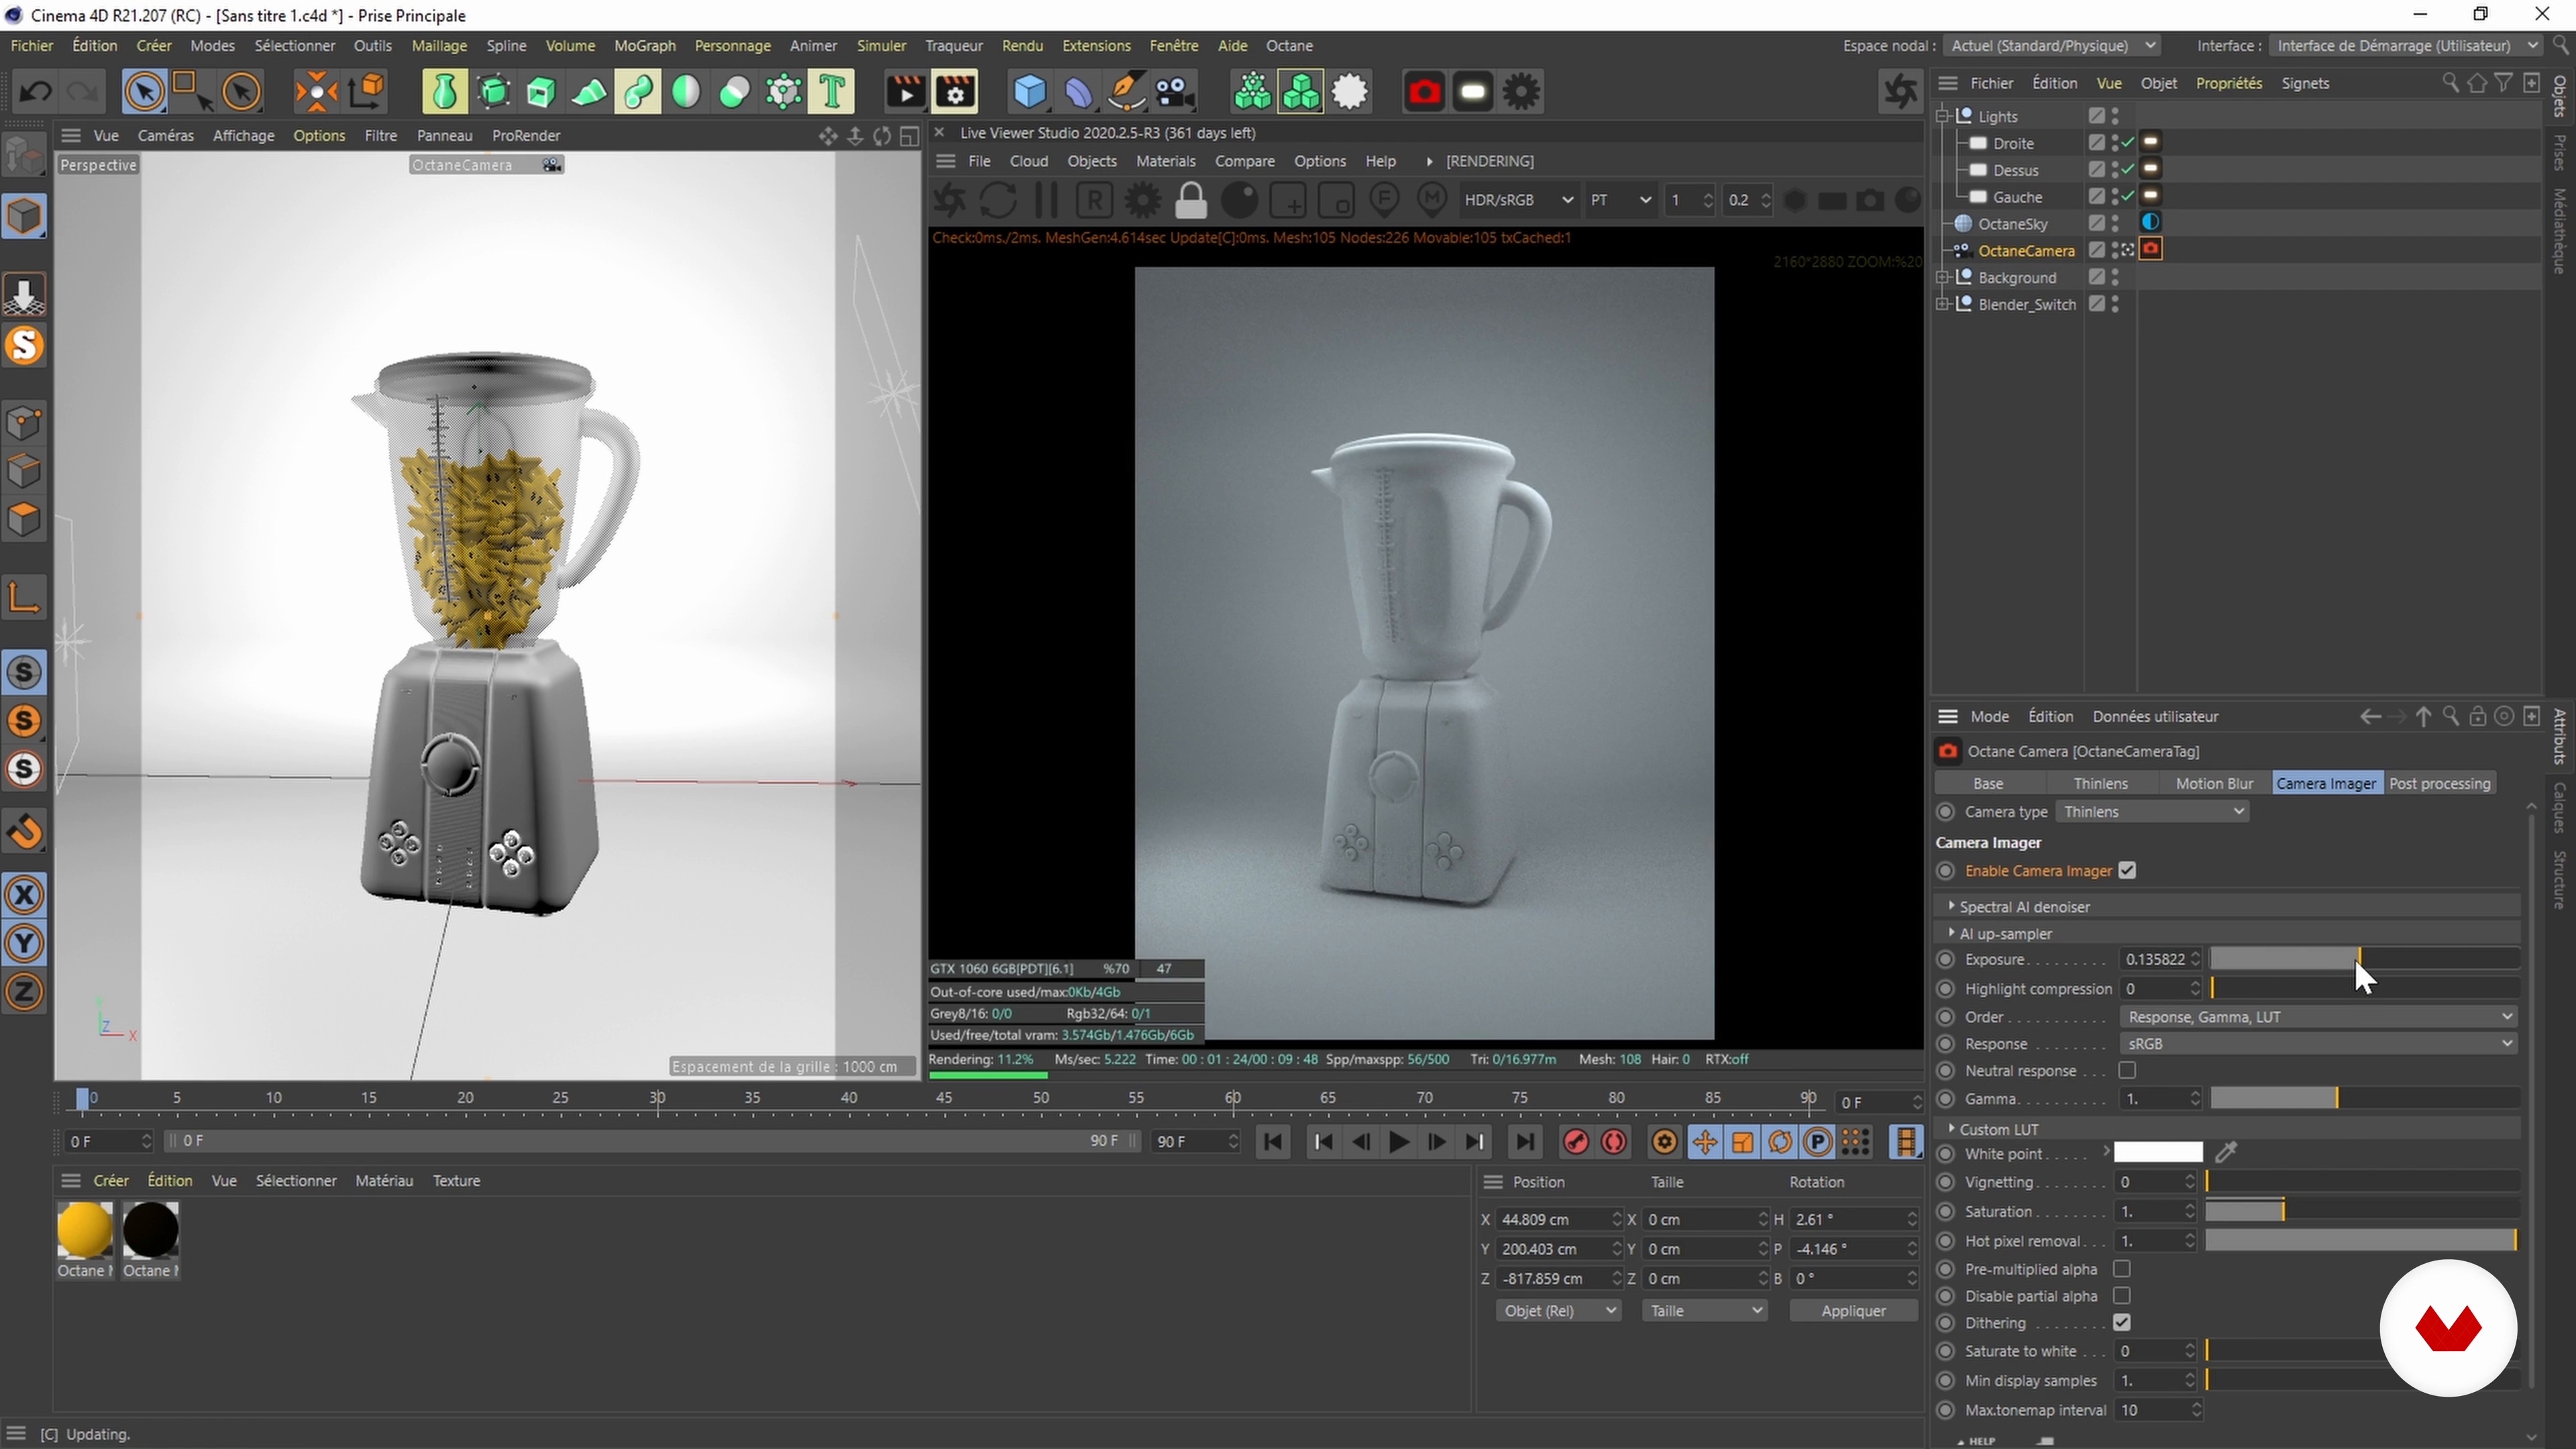Click Live Viewer settings gear icon
Viewport: 2576px width, 1449px height.
1143,200
